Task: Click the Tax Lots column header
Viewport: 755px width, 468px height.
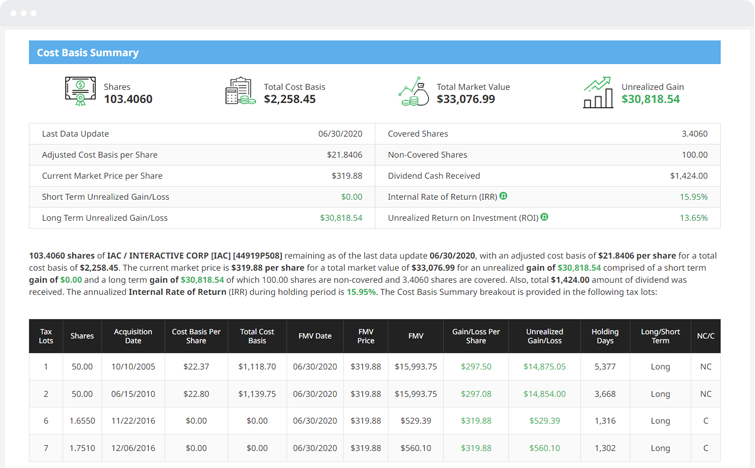Action: (x=46, y=336)
